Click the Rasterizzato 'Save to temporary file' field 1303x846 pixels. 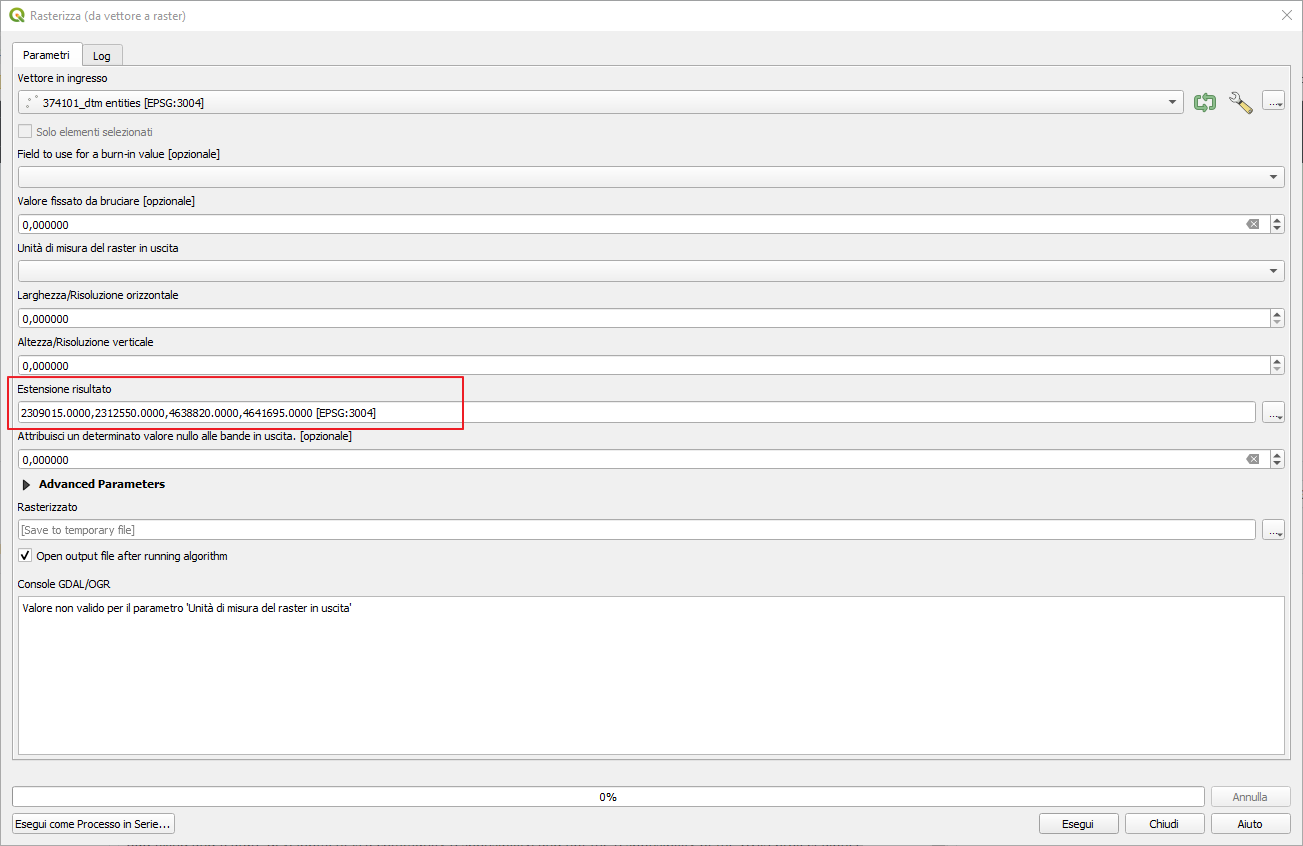pos(637,530)
